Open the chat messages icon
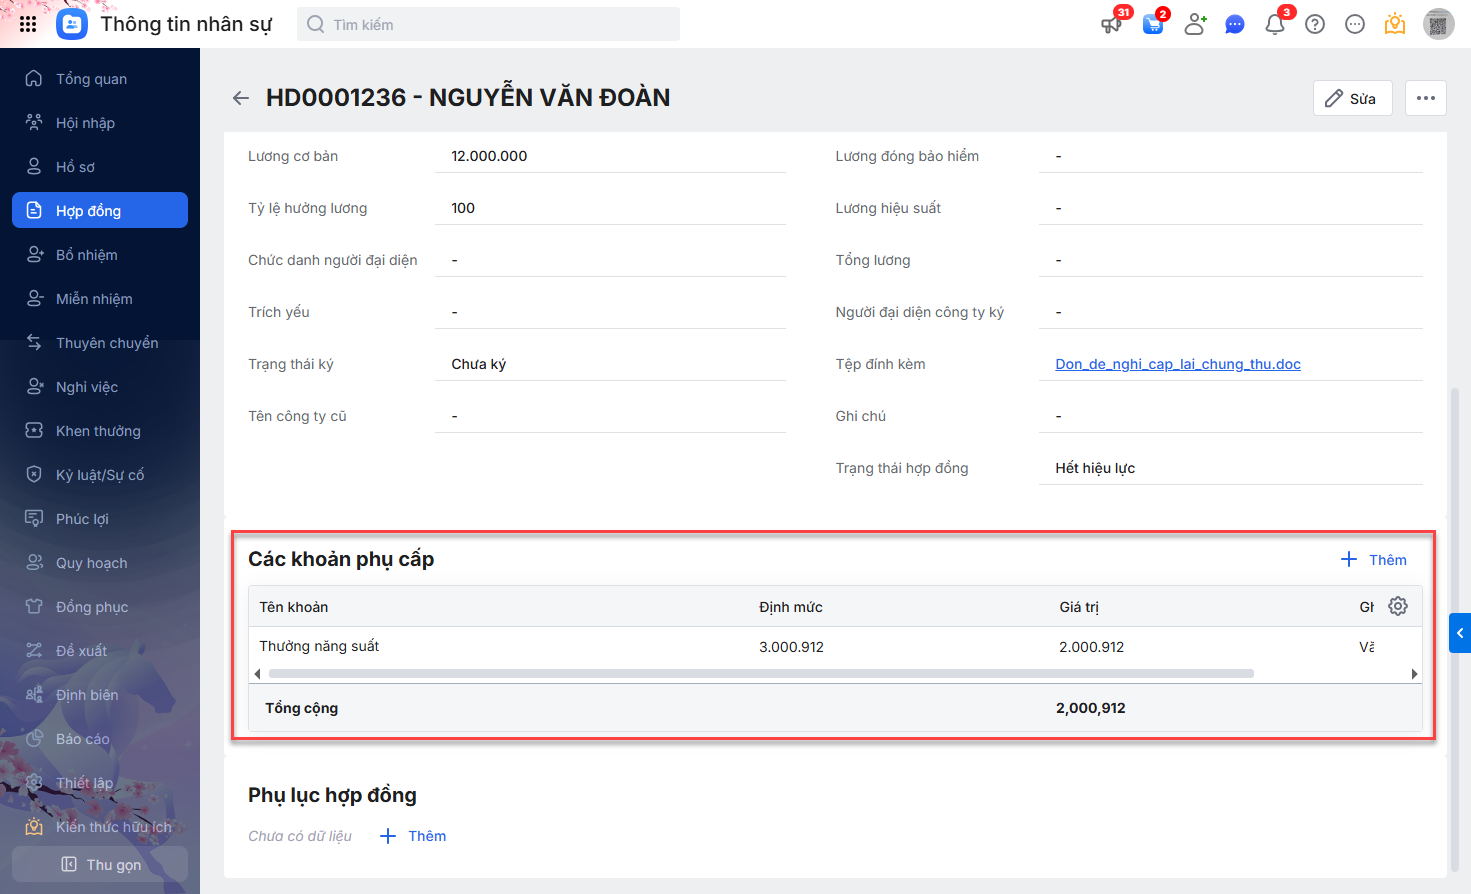 coord(1235,24)
